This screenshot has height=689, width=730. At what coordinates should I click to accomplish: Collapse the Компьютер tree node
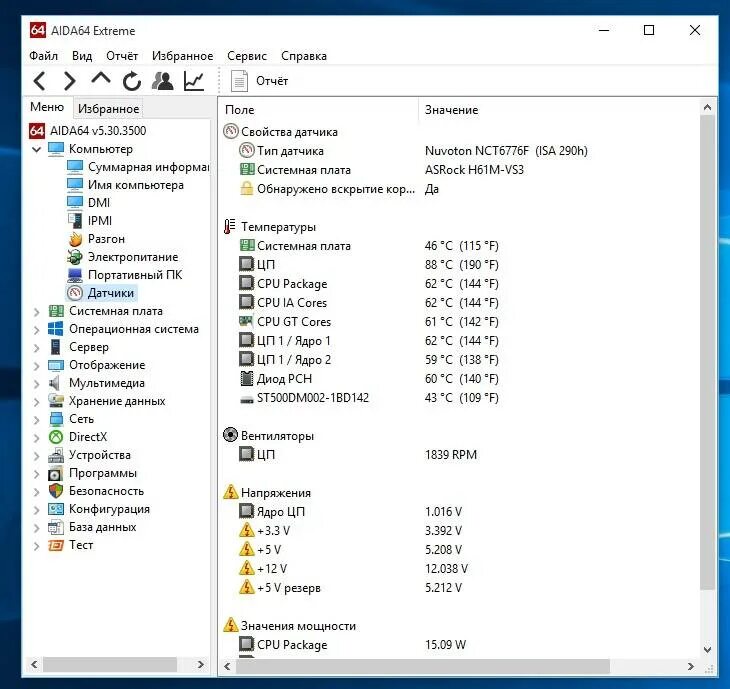click(37, 149)
